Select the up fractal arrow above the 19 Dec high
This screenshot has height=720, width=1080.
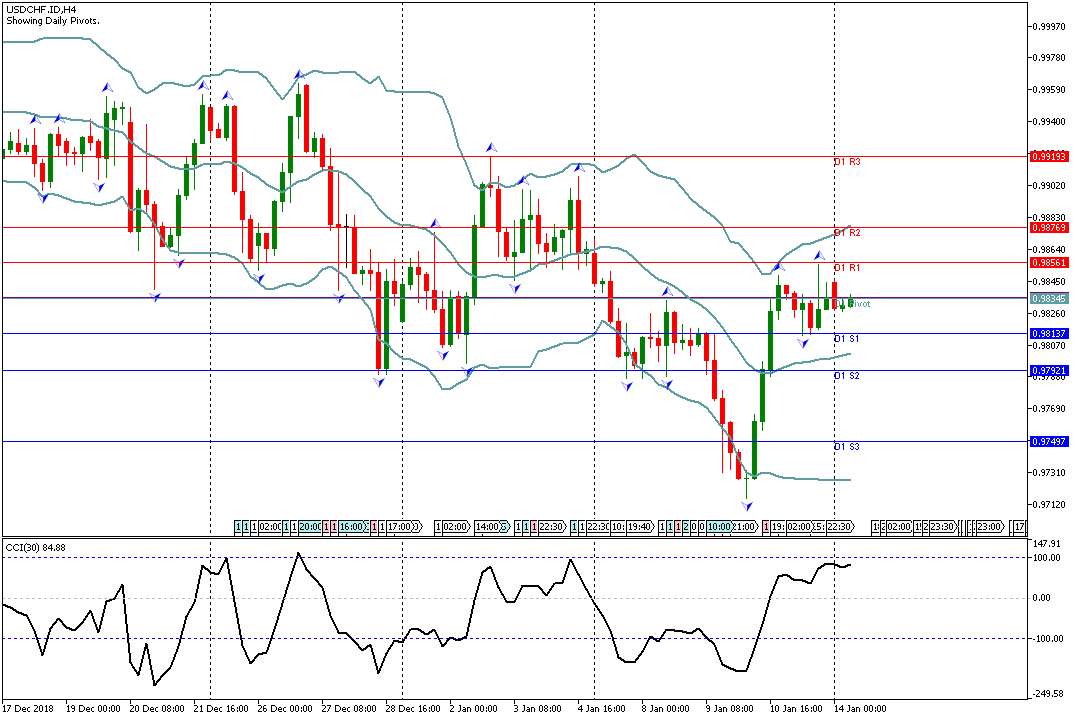pos(107,88)
